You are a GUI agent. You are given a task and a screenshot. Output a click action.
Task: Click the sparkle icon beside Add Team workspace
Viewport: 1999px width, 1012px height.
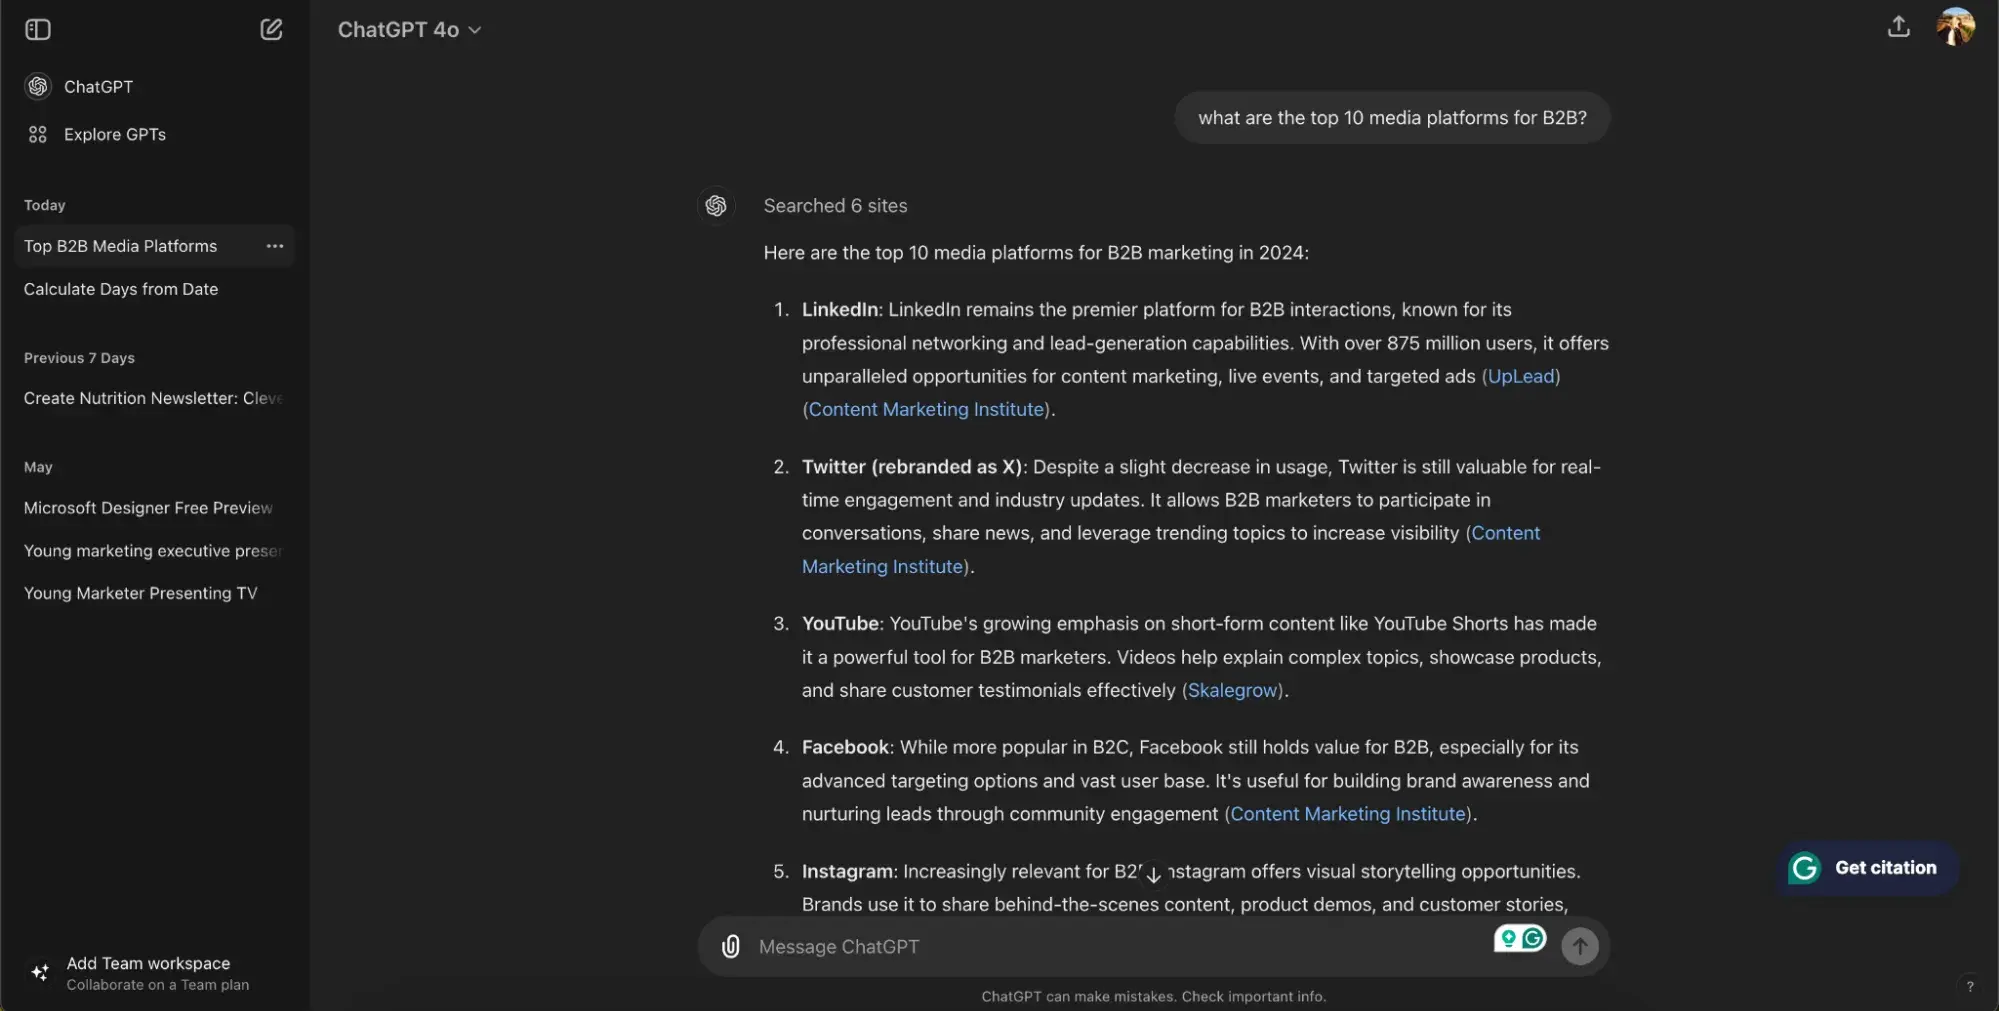(x=40, y=972)
